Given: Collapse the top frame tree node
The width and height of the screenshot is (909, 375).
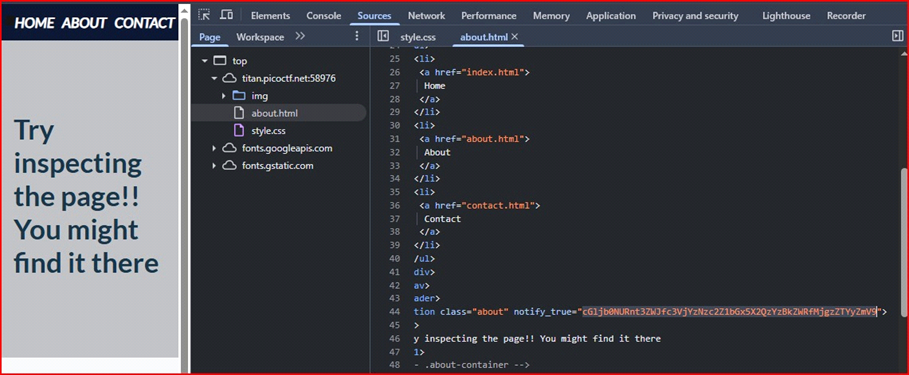Looking at the screenshot, I should [x=205, y=61].
